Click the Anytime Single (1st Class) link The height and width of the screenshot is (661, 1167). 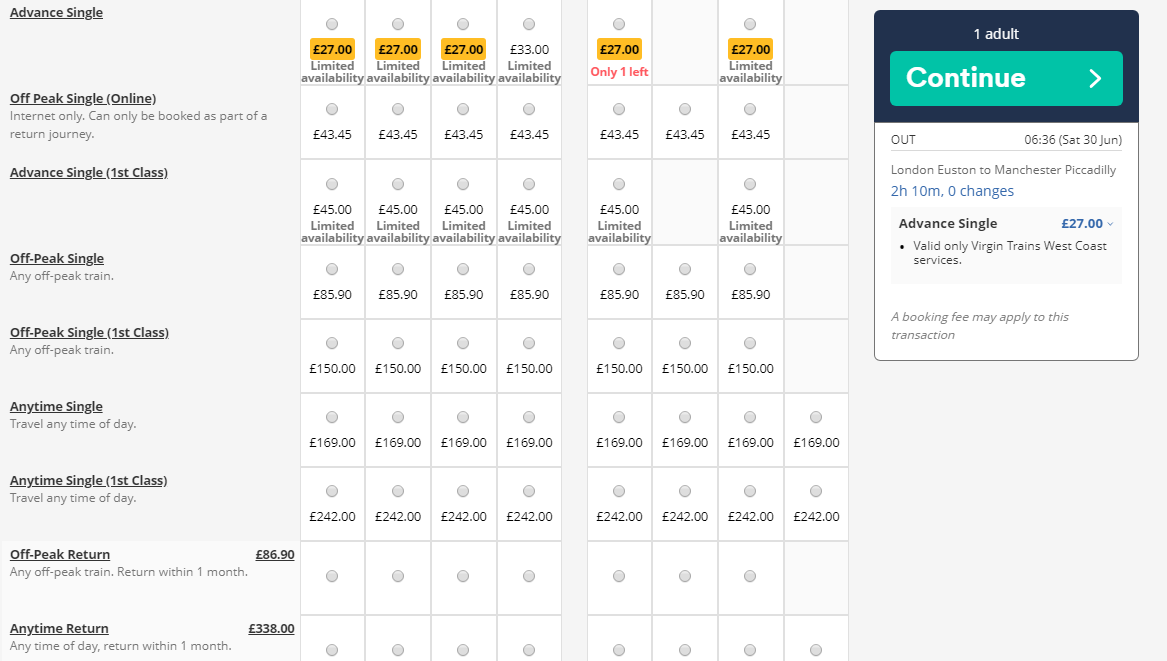point(88,480)
